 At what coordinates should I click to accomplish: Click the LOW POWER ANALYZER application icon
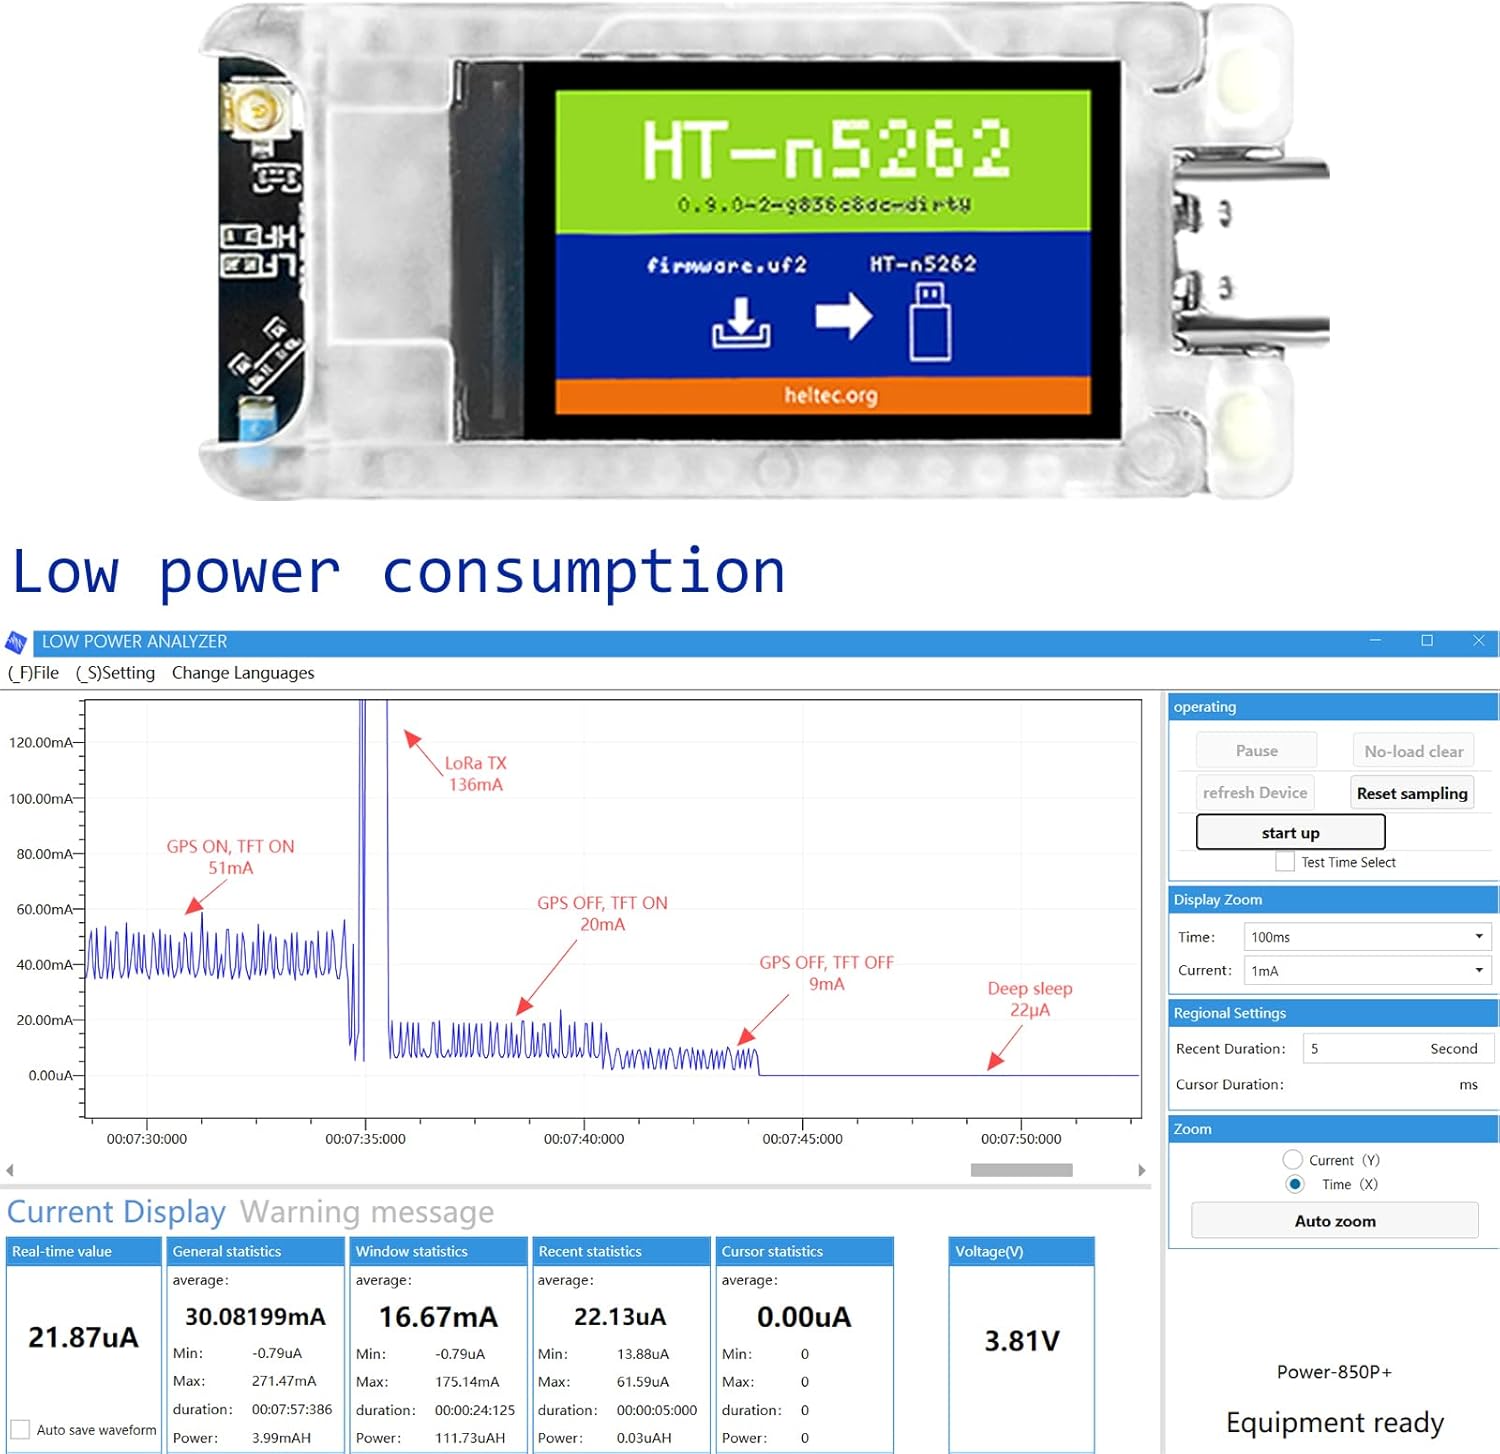tap(16, 641)
